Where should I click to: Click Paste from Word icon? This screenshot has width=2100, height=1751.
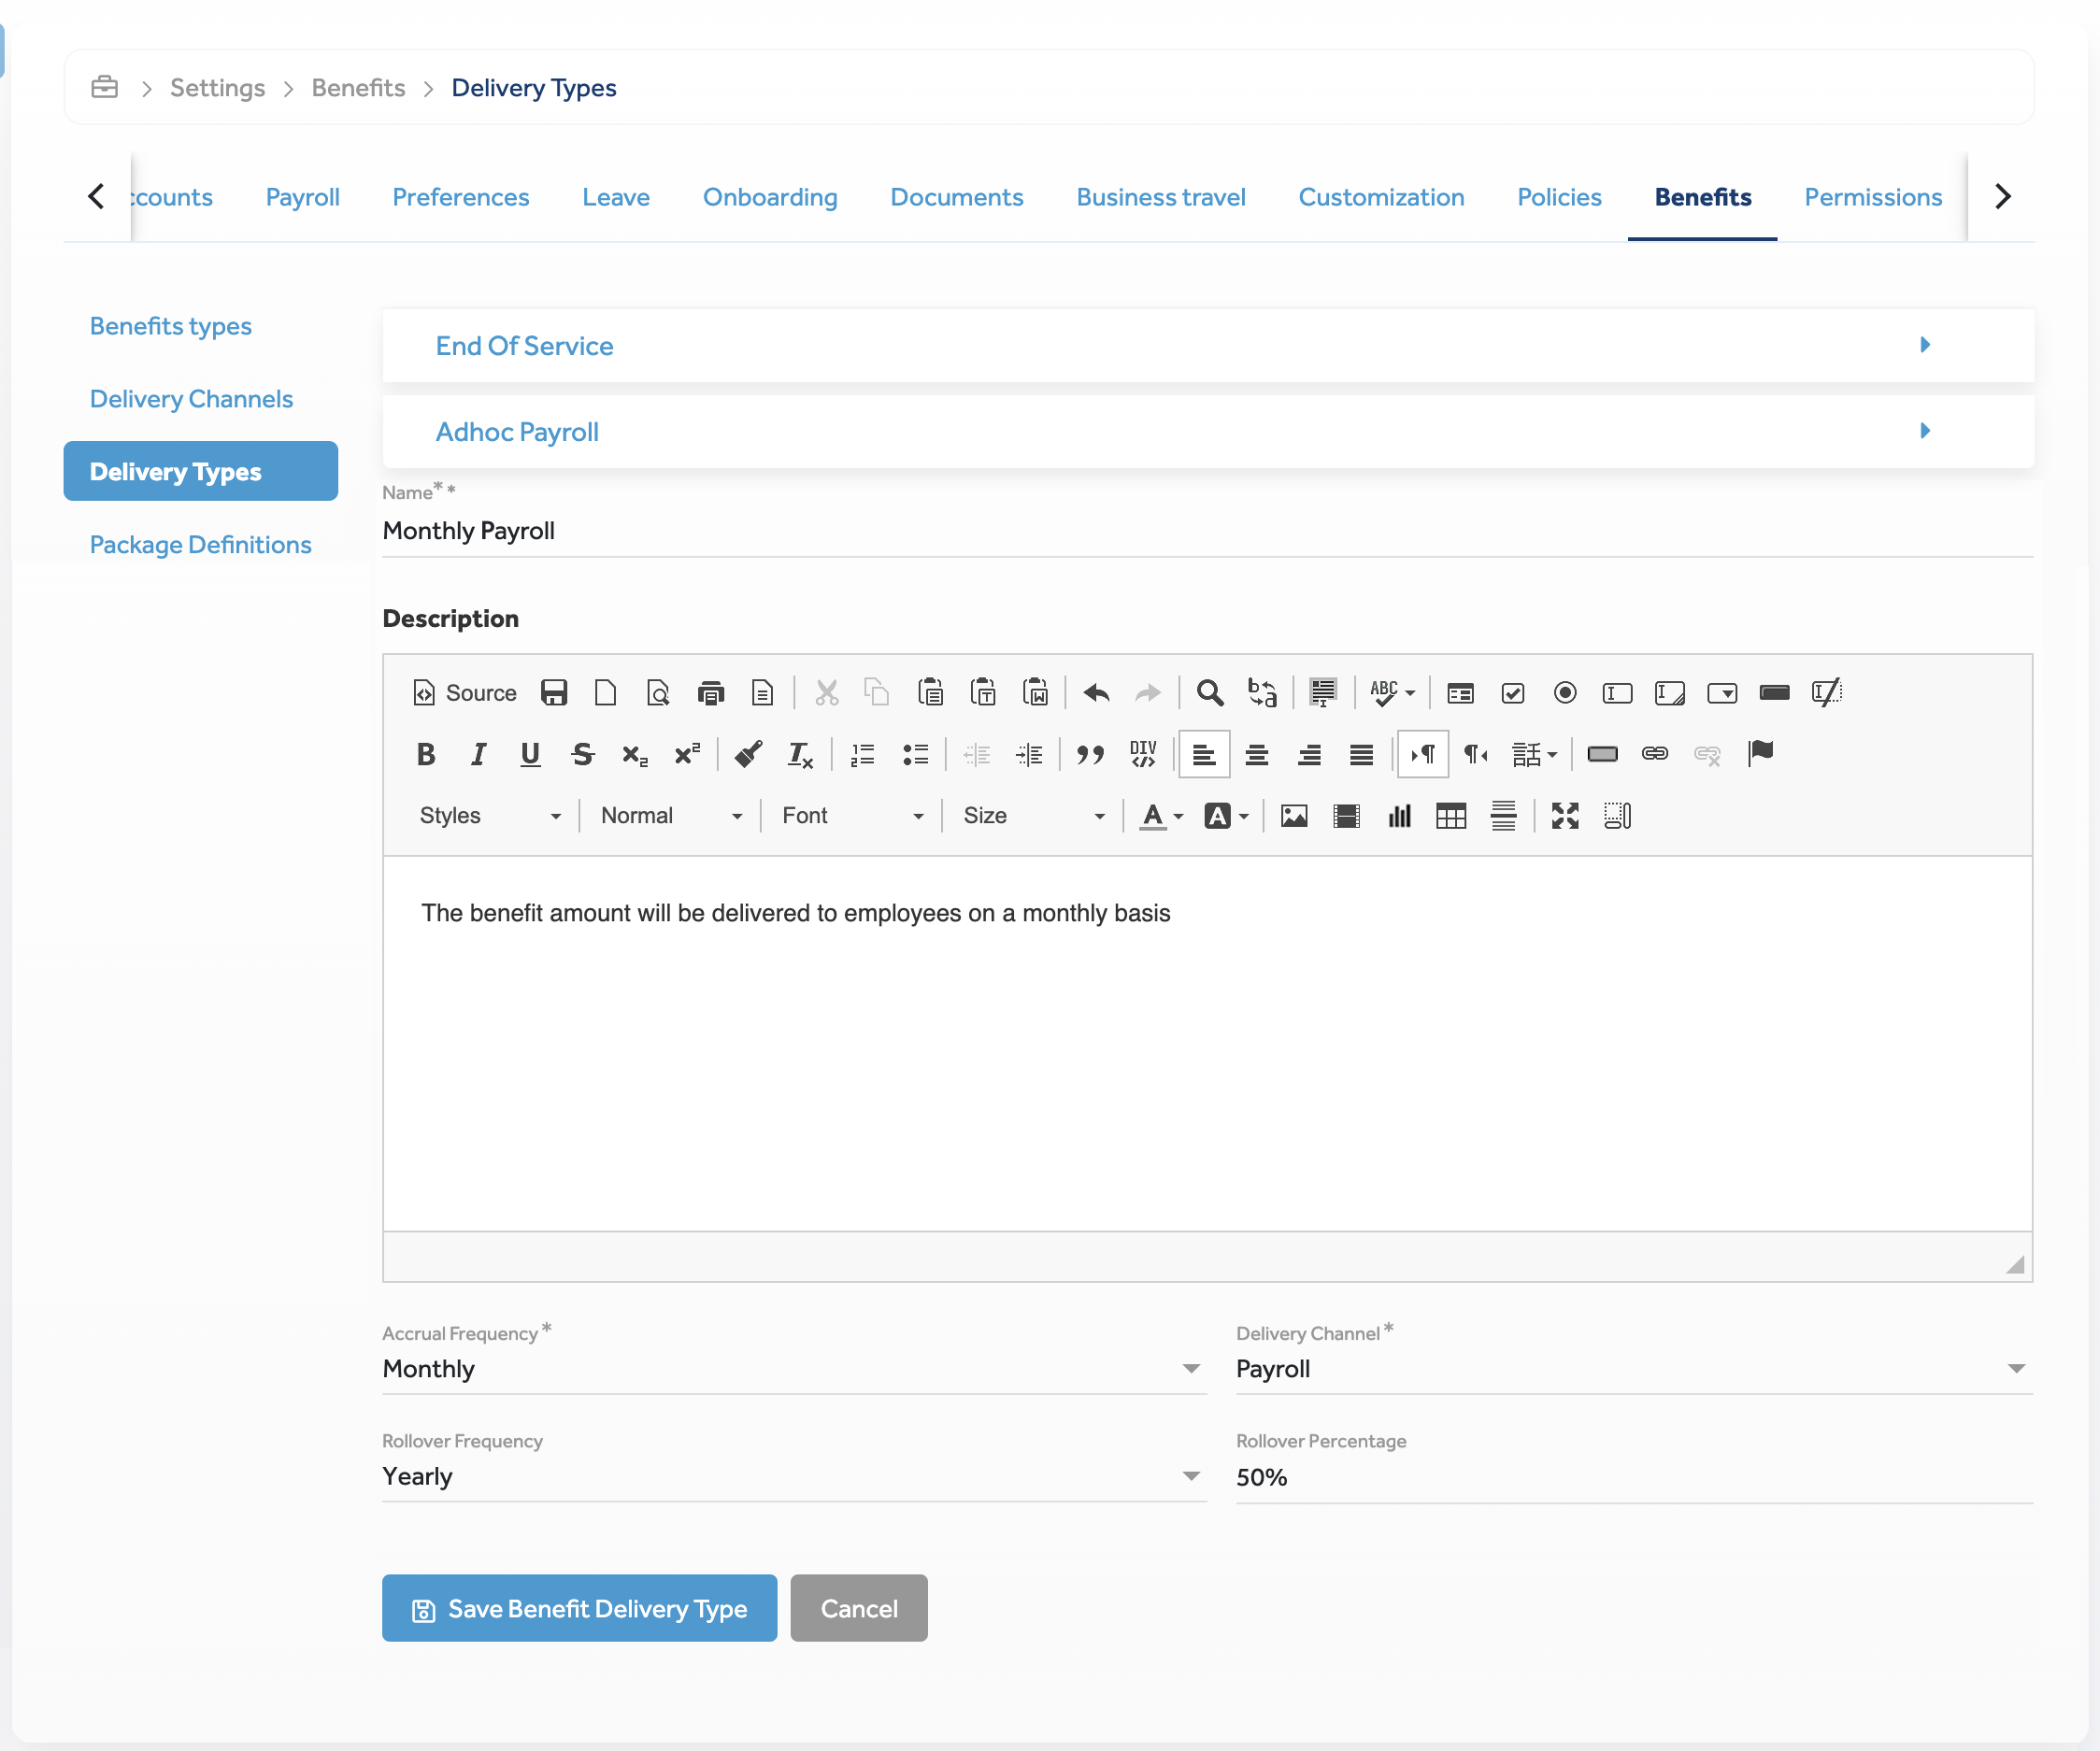pos(1035,693)
